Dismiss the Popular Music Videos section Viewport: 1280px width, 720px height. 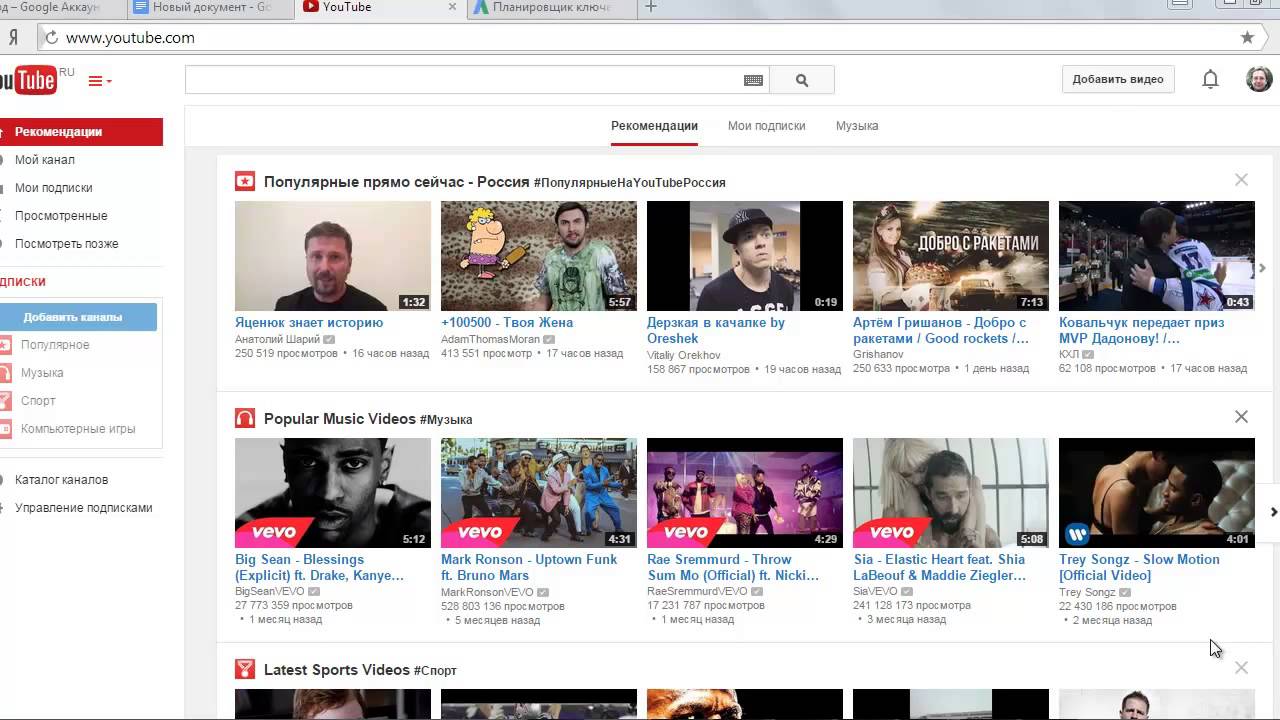[x=1241, y=417]
